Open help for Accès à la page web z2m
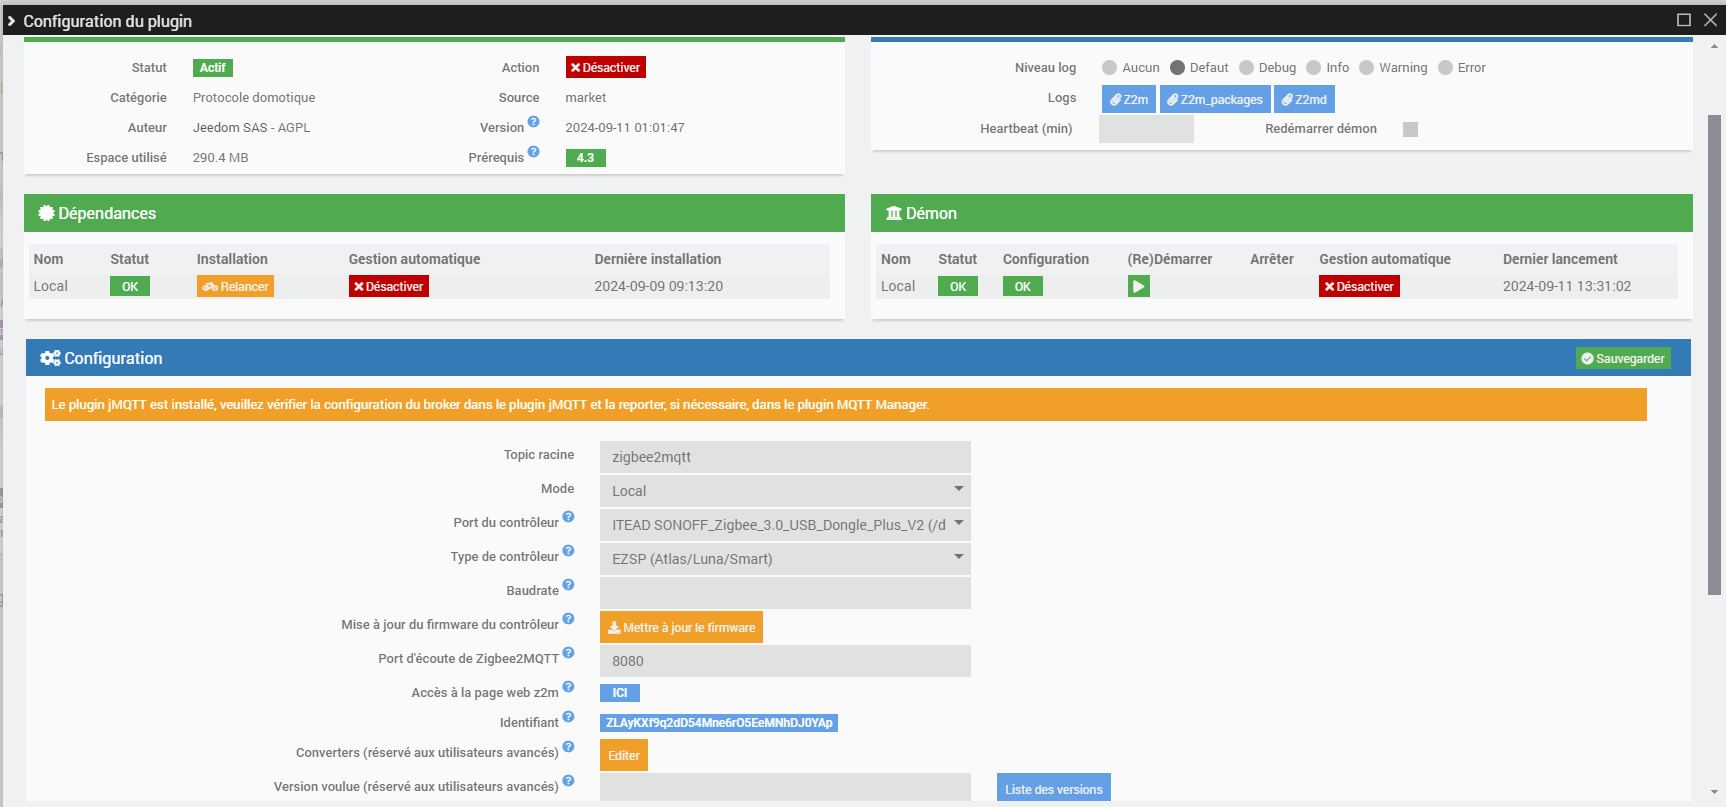 click(x=568, y=687)
